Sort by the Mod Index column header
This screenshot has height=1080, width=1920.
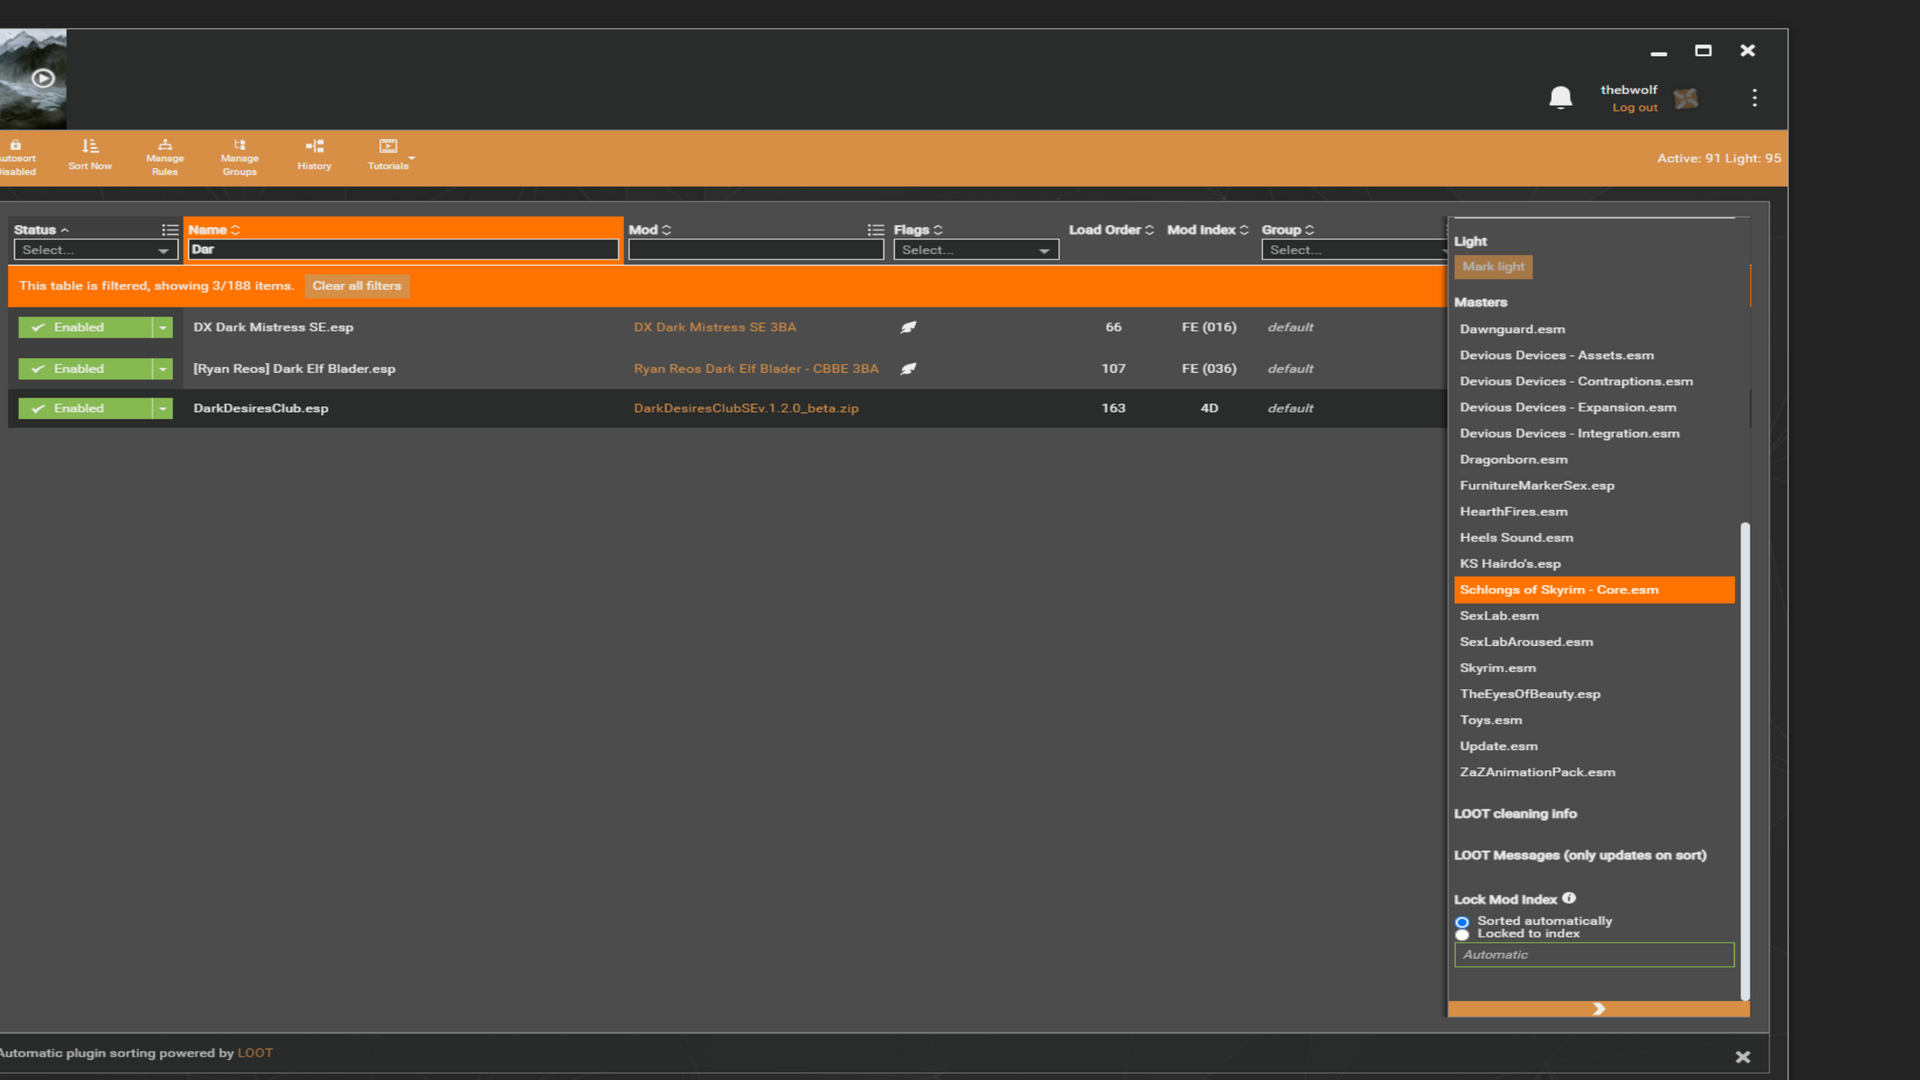tap(1208, 230)
